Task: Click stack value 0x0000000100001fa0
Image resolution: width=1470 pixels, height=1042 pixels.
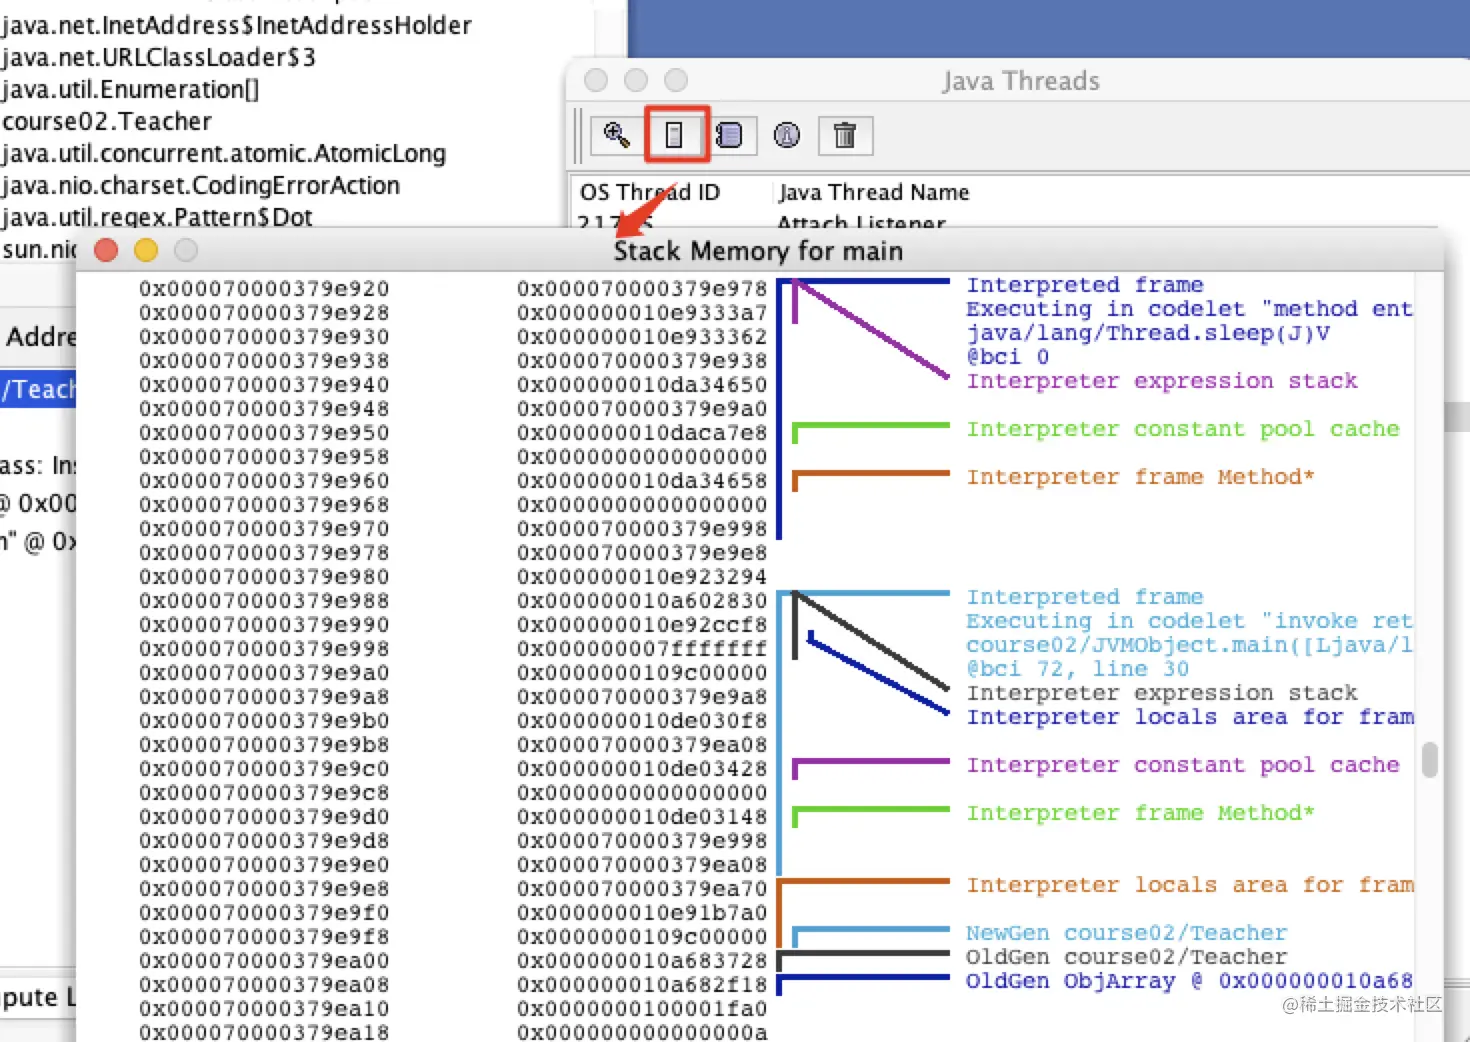Action: [x=642, y=1008]
